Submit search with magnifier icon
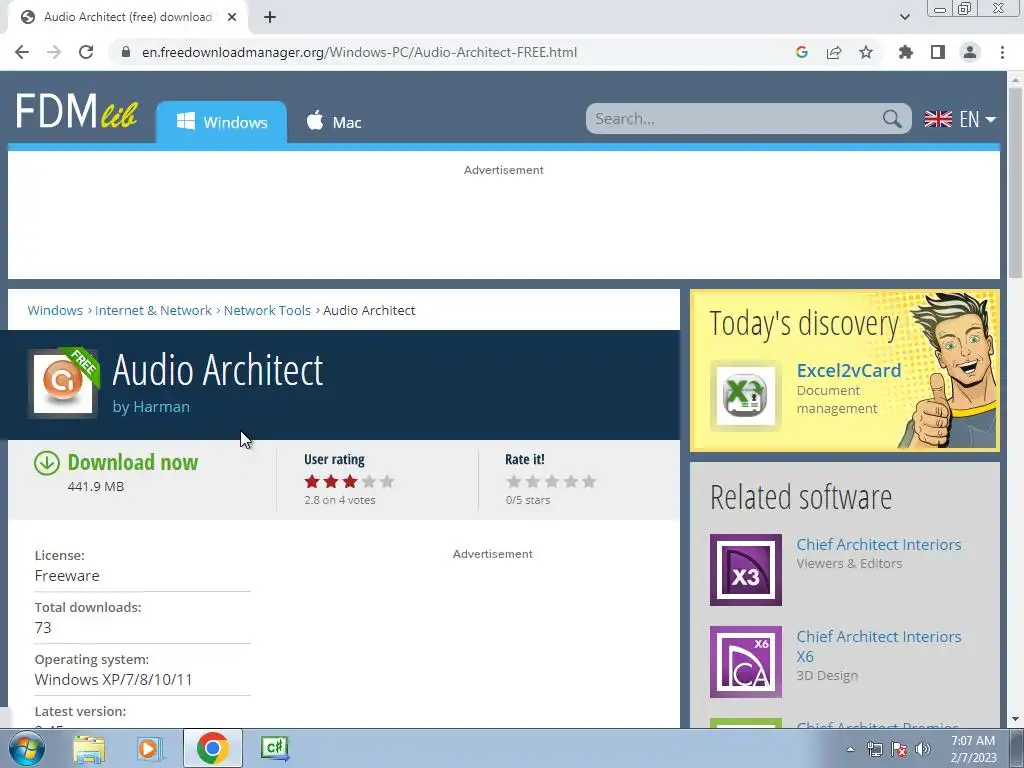Screen dimensions: 1024x768 coord(892,119)
